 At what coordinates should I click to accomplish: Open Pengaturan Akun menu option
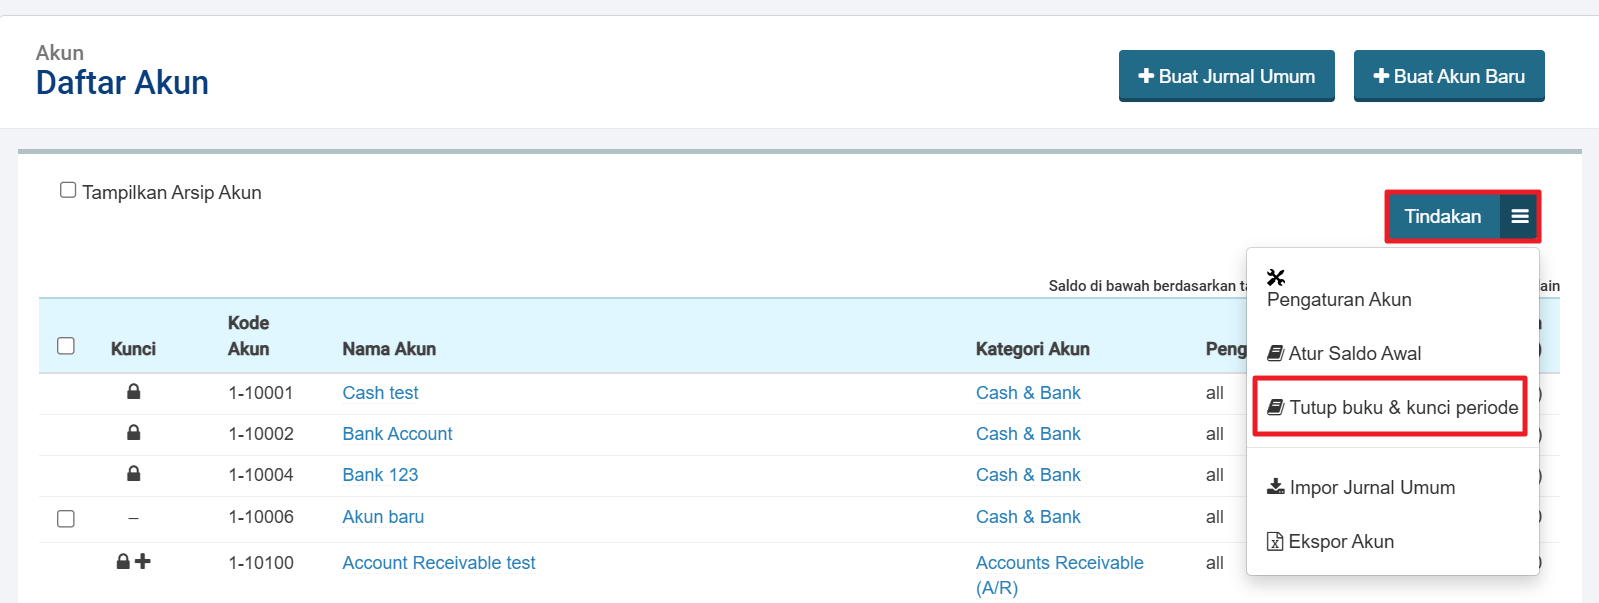point(1339,299)
